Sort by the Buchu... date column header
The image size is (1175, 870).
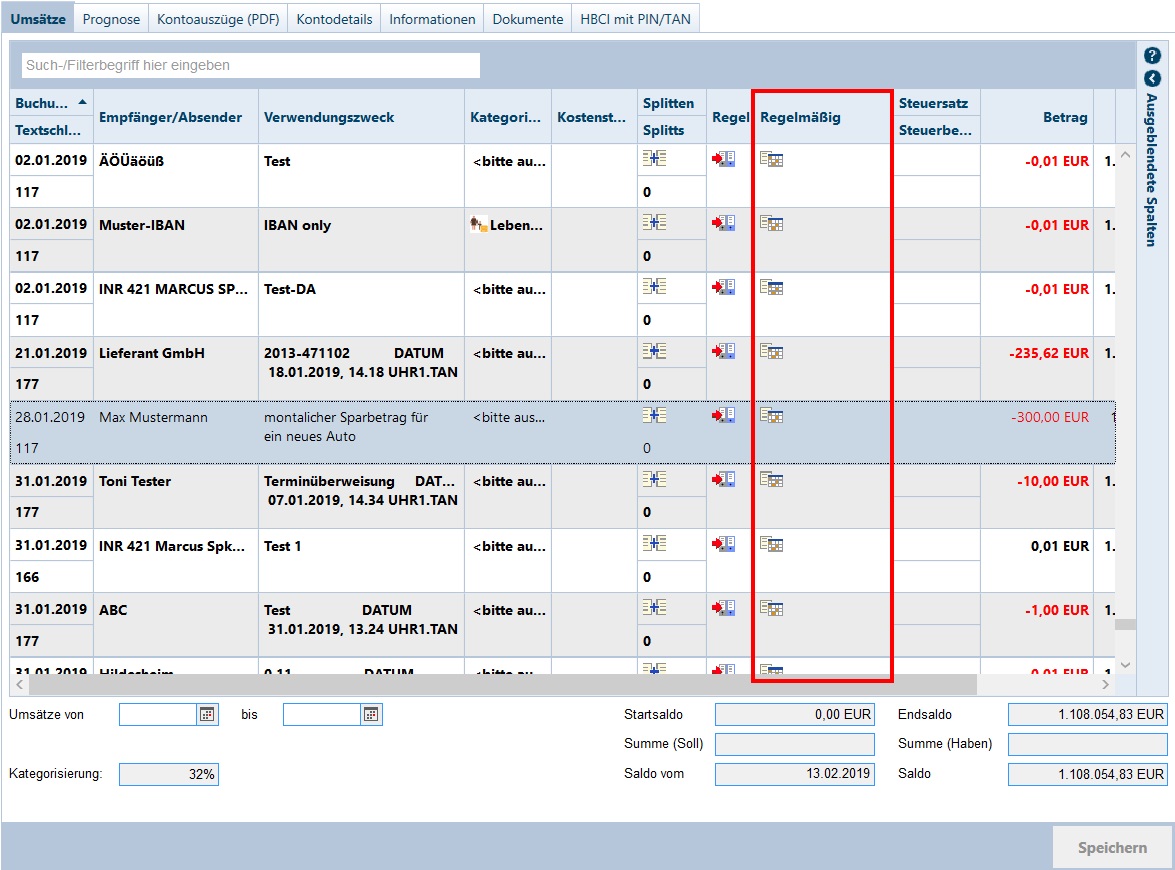[x=50, y=103]
